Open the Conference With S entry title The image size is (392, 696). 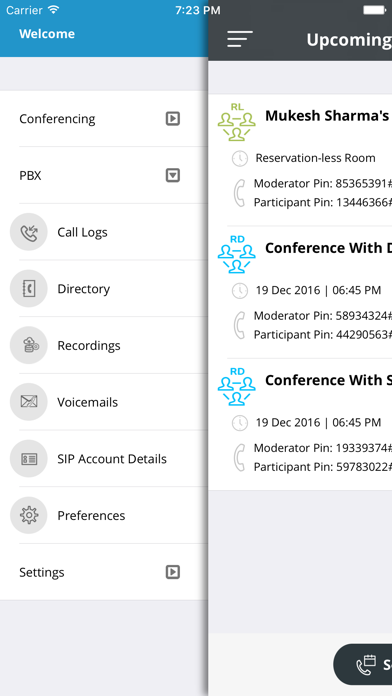tap(328, 380)
